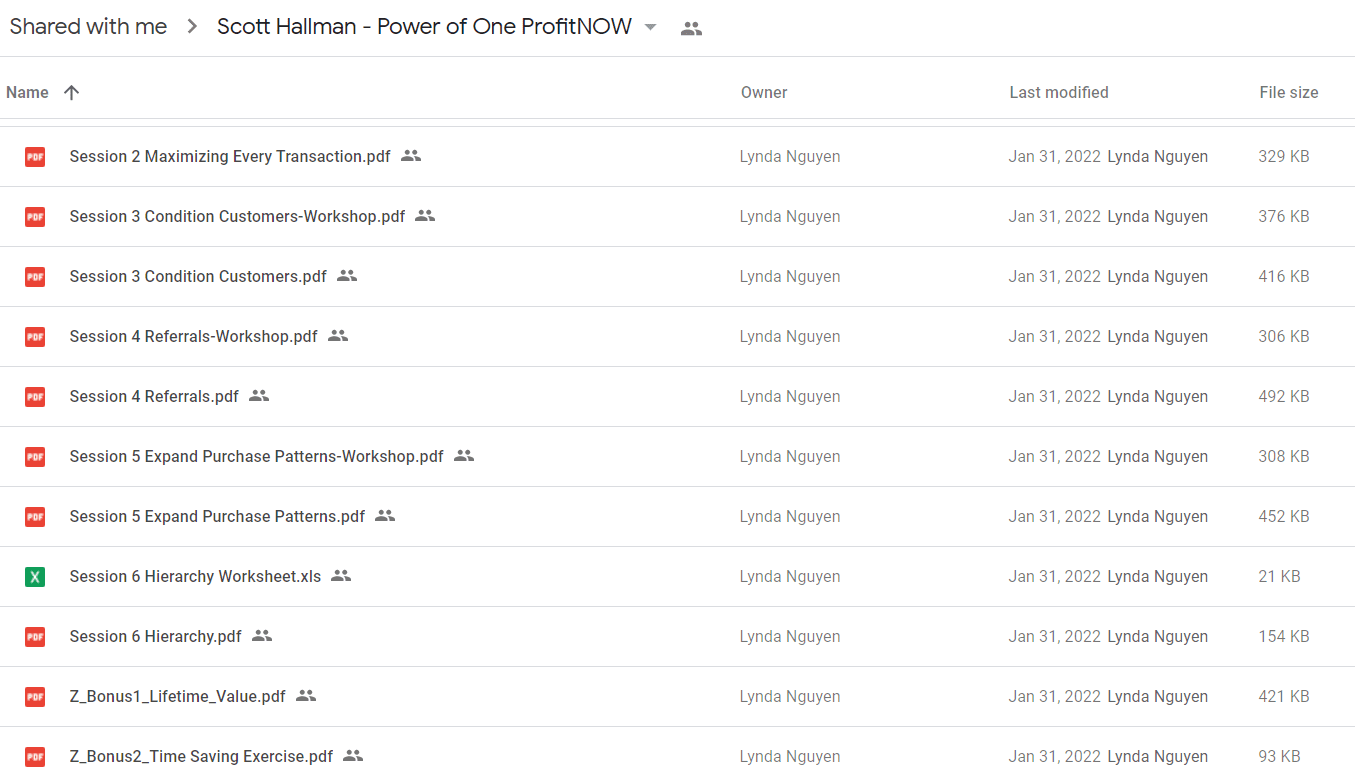Click the 306 KB file size

tap(1284, 336)
